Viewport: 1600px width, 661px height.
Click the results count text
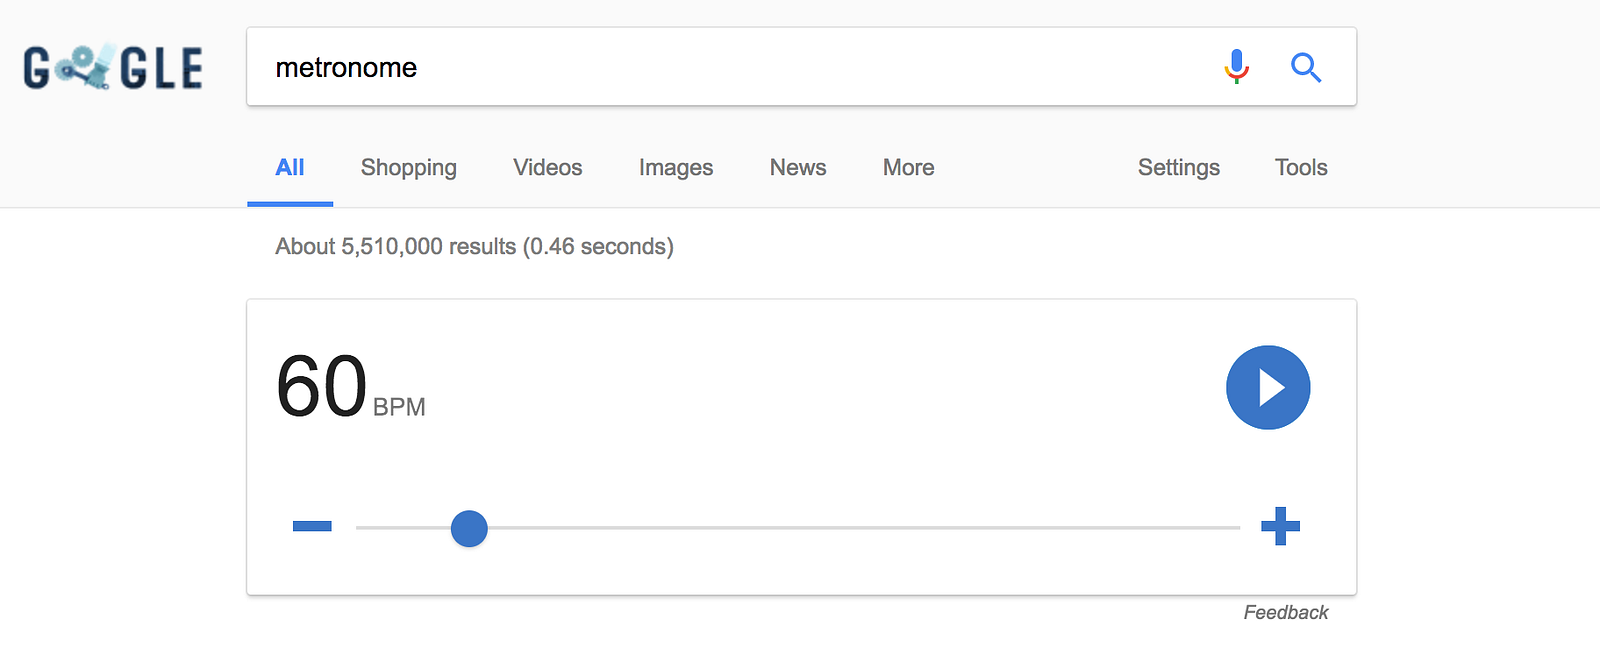474,247
